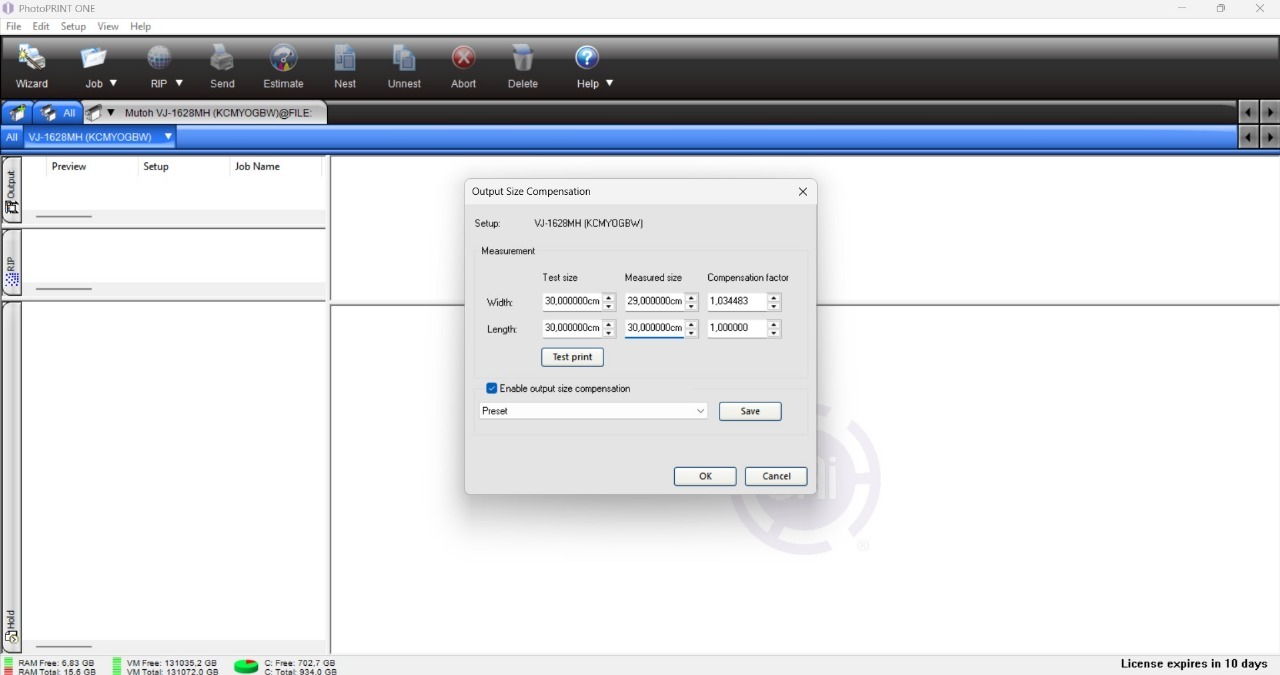Open the Preset combo box
This screenshot has height=675, width=1280.
593,411
